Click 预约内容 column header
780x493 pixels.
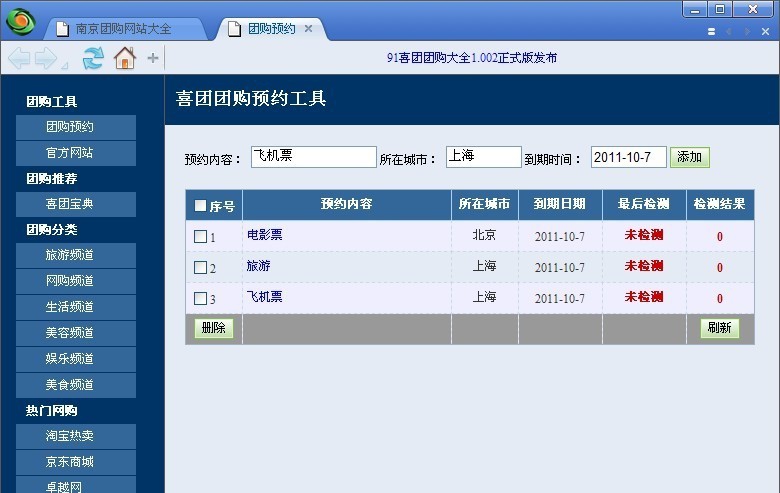(347, 204)
